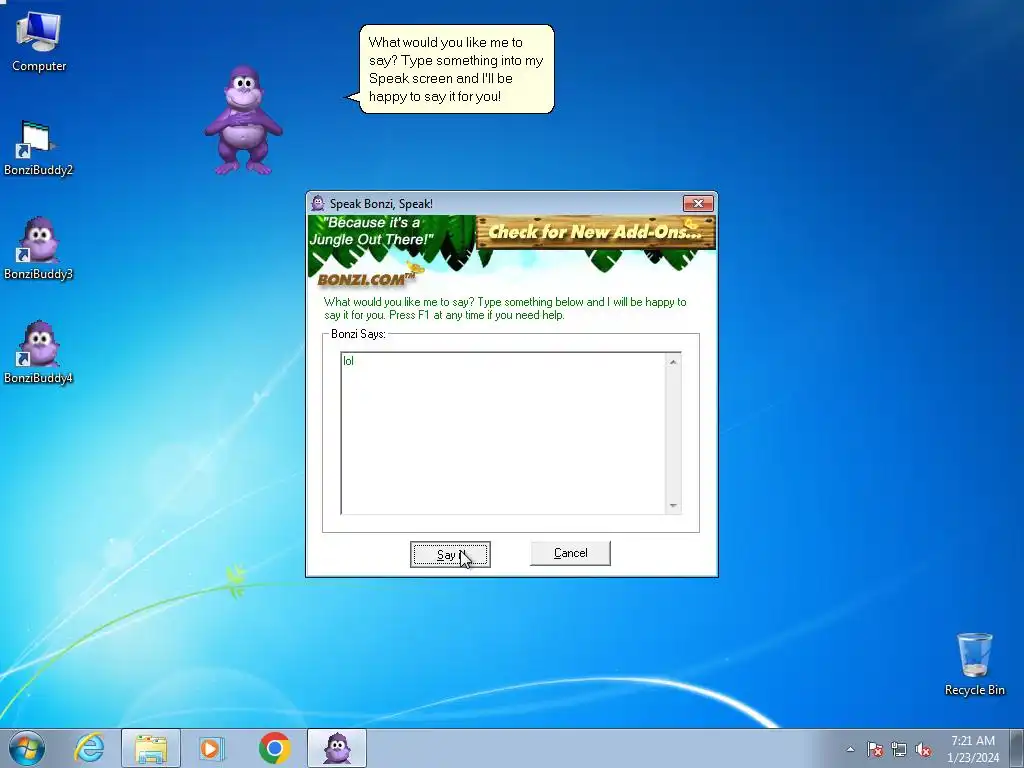
Task: Close the Speak Bonzi, Speak! window
Action: coord(698,204)
